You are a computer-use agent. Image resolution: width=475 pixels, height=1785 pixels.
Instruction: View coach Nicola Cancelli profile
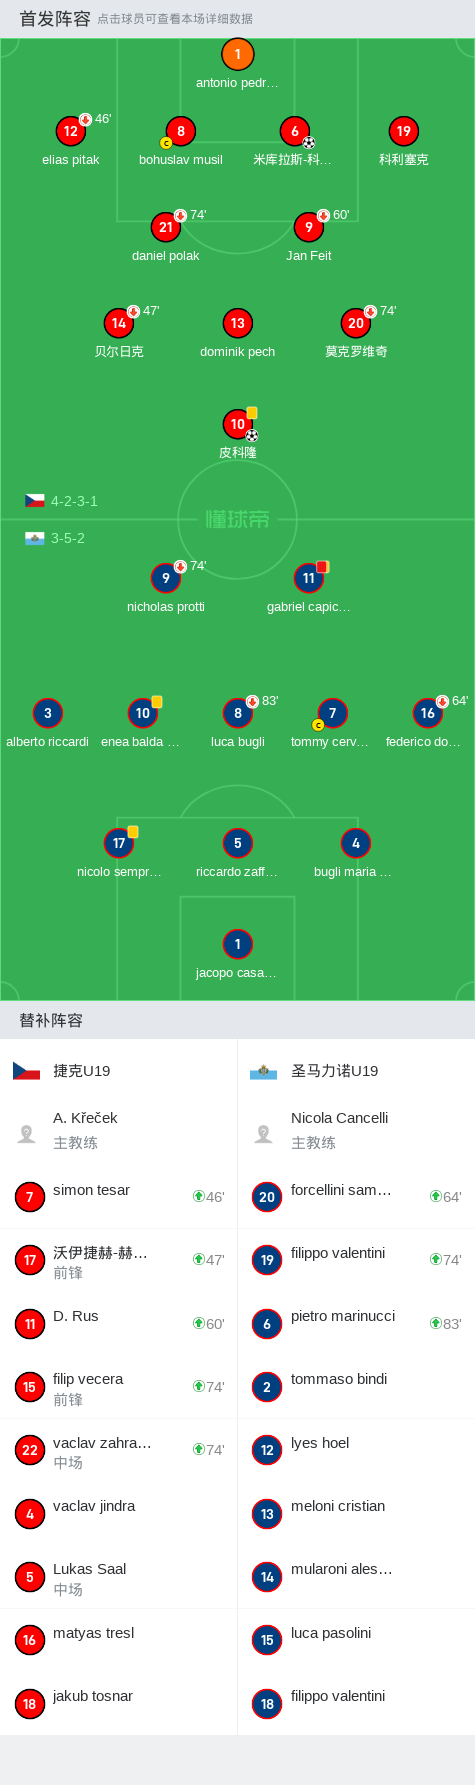click(356, 1130)
